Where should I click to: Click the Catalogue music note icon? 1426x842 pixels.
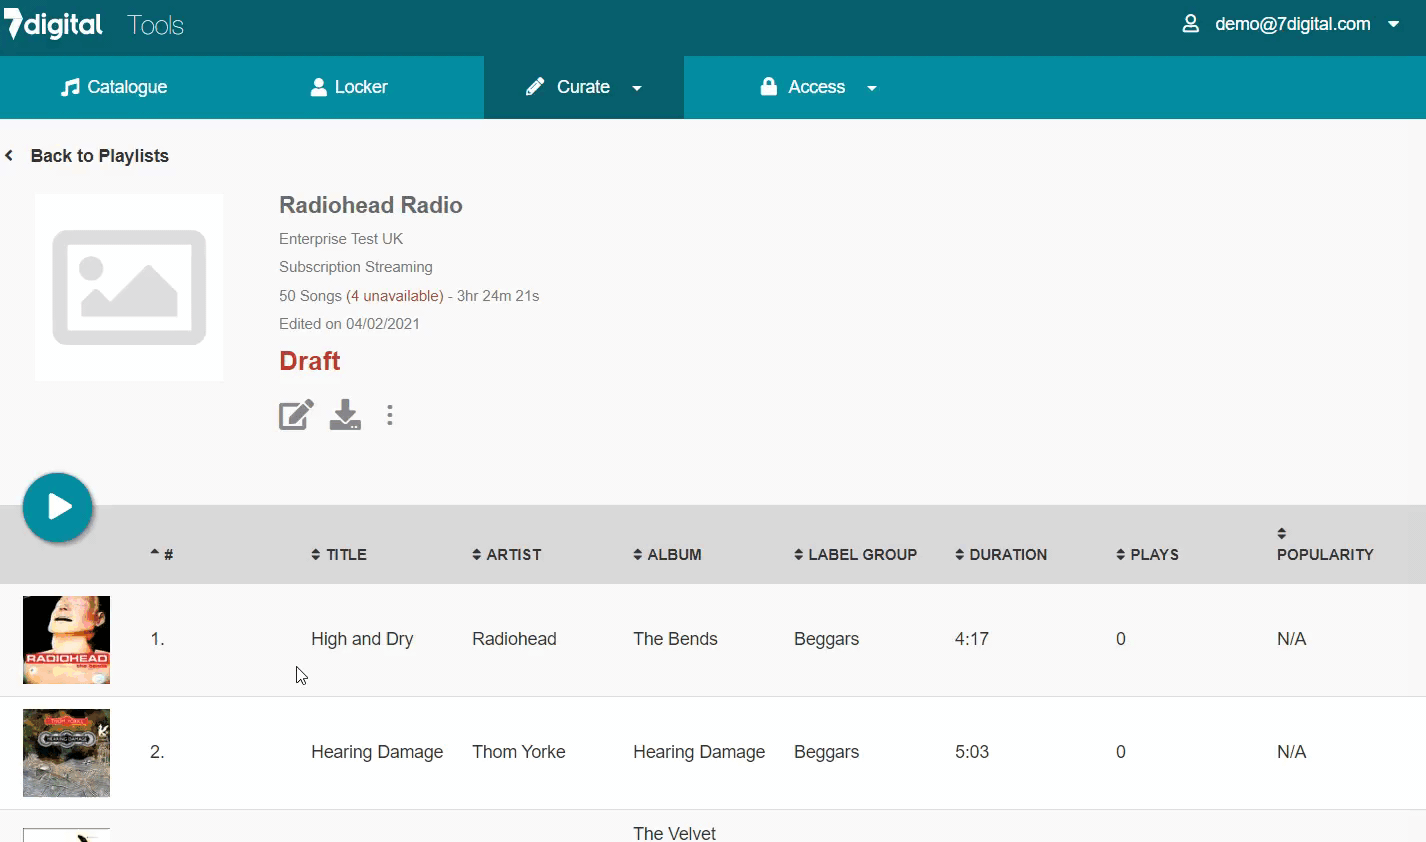(x=70, y=87)
